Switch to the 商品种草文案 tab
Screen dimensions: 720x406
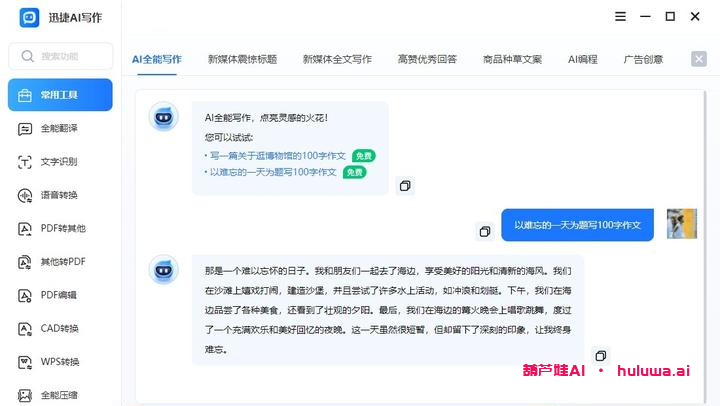(512, 59)
